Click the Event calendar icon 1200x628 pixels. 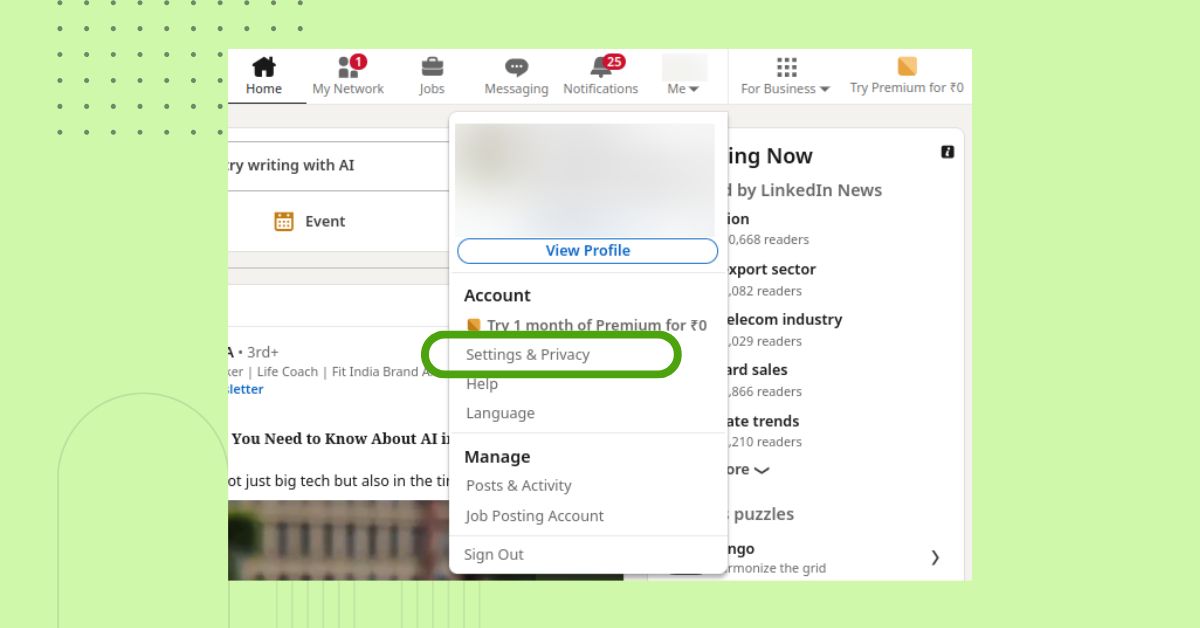[284, 222]
